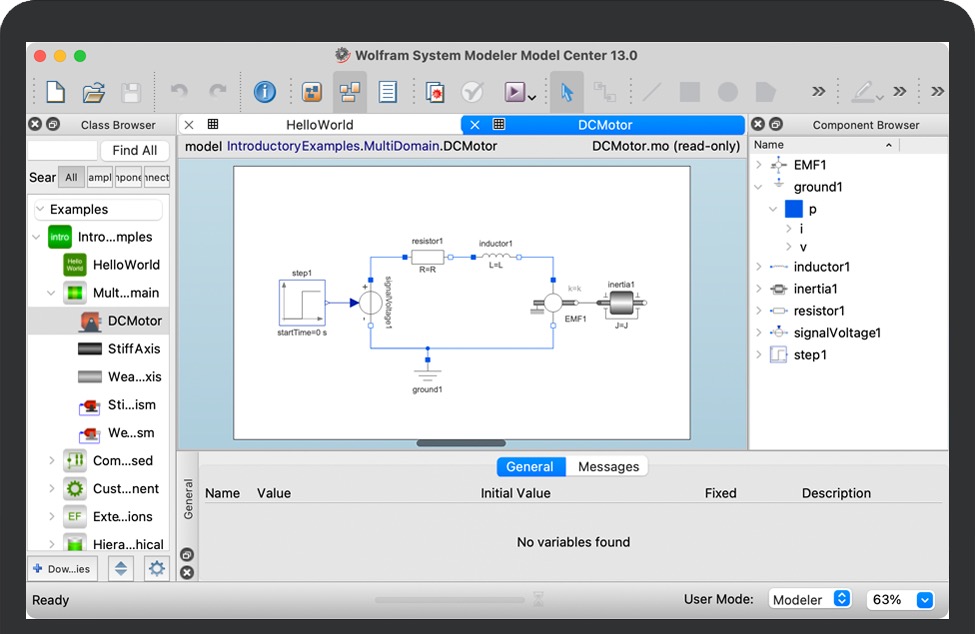
Task: Click the blue Info icon
Action: tap(264, 92)
